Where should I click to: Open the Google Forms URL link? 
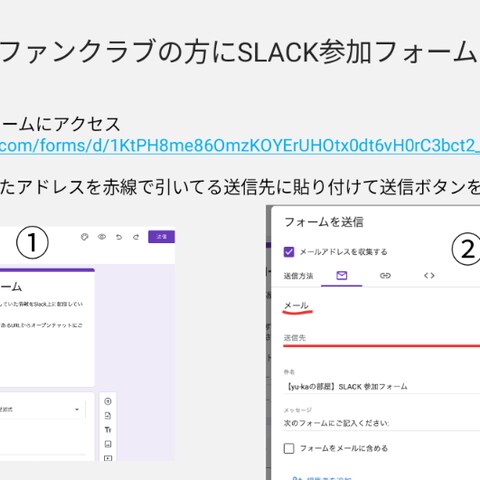(240, 146)
